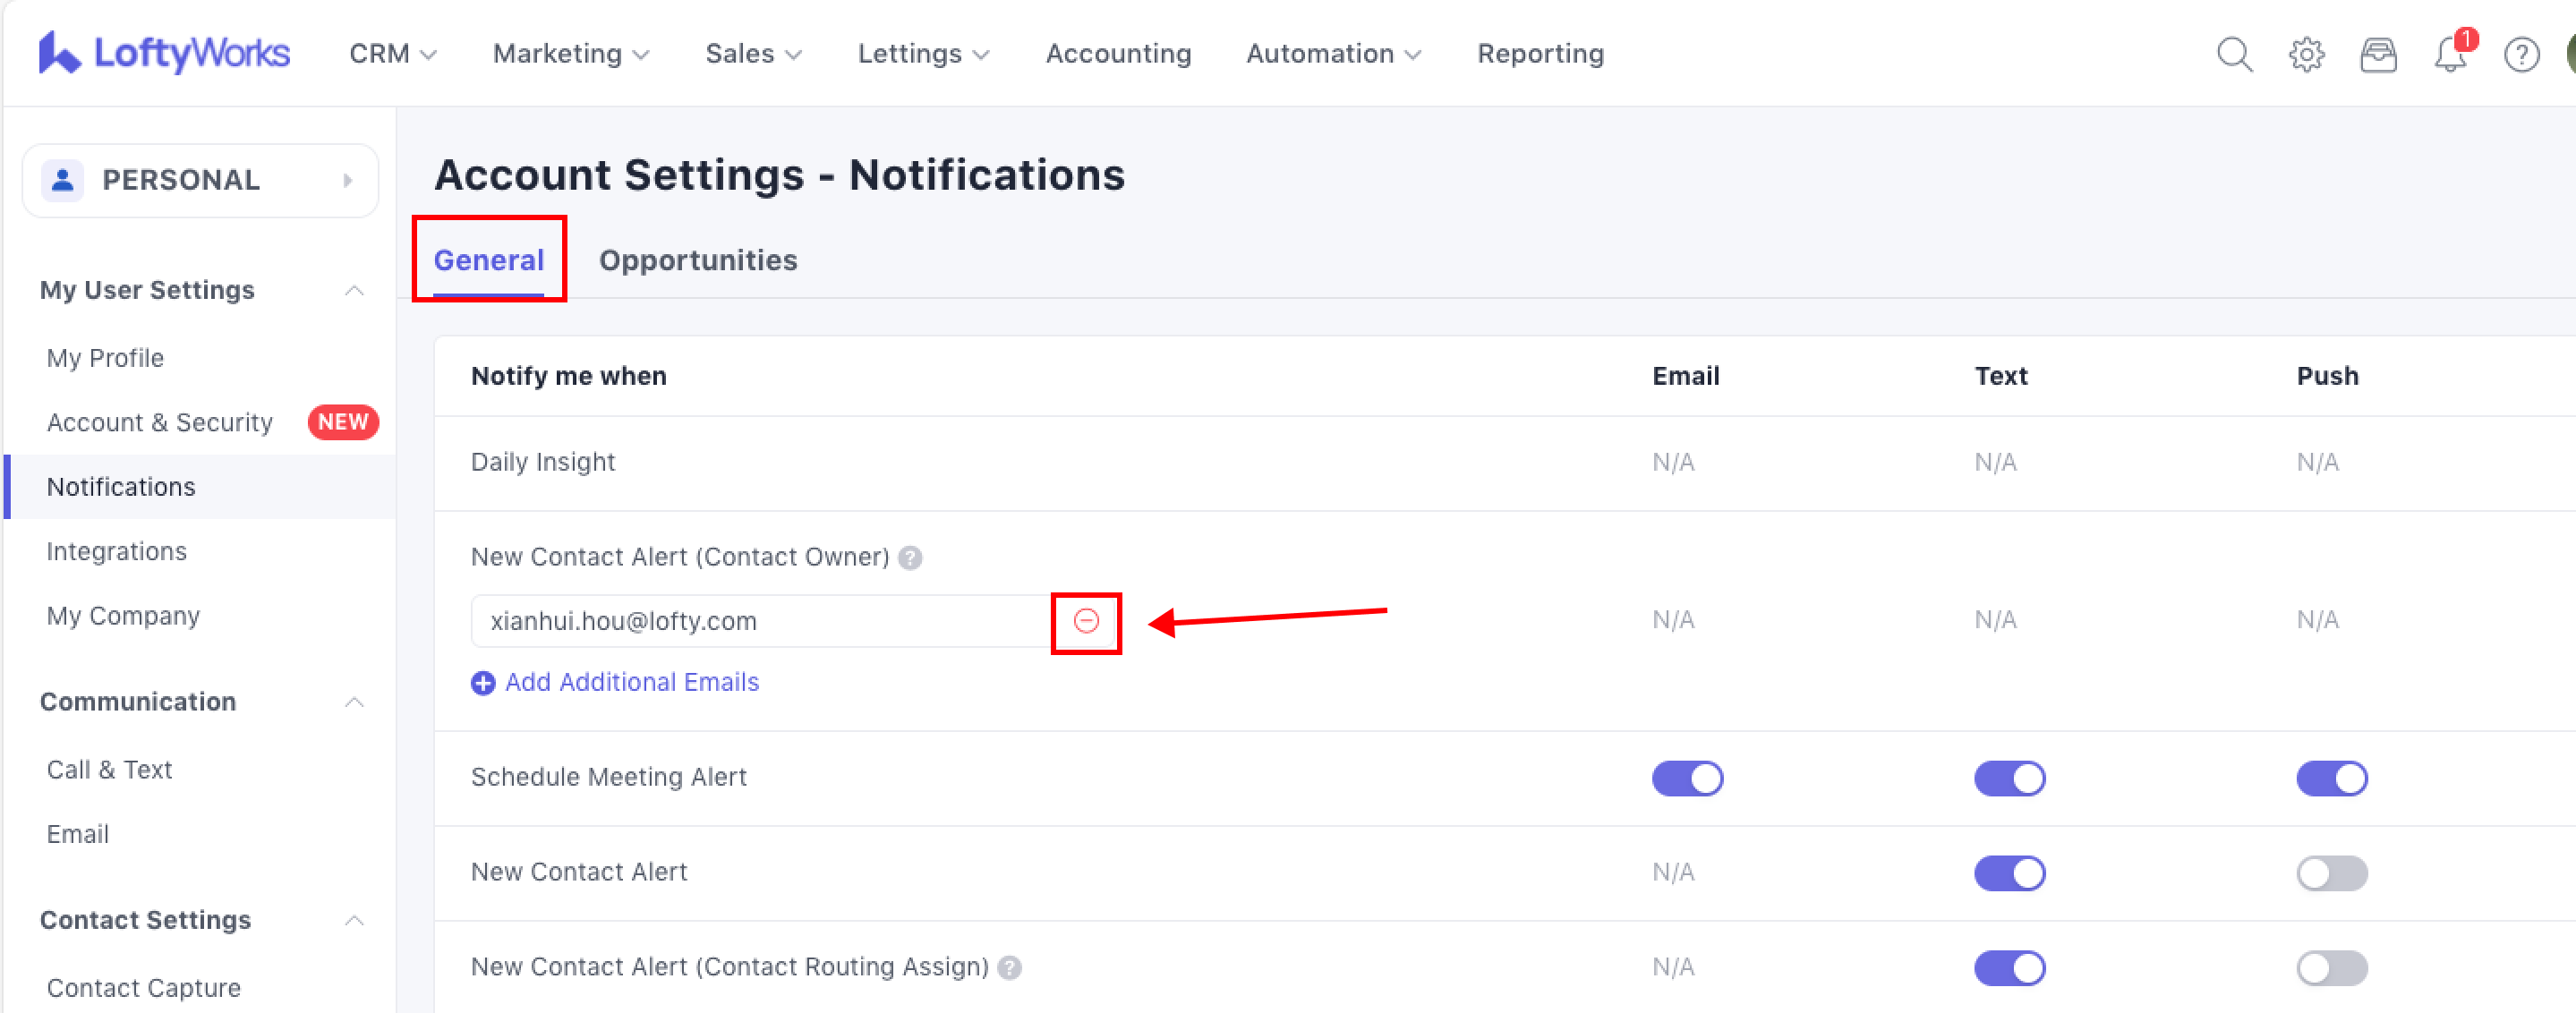Viewport: 2576px width, 1013px height.
Task: Click the LoftyWorks logo
Action: pos(164,53)
